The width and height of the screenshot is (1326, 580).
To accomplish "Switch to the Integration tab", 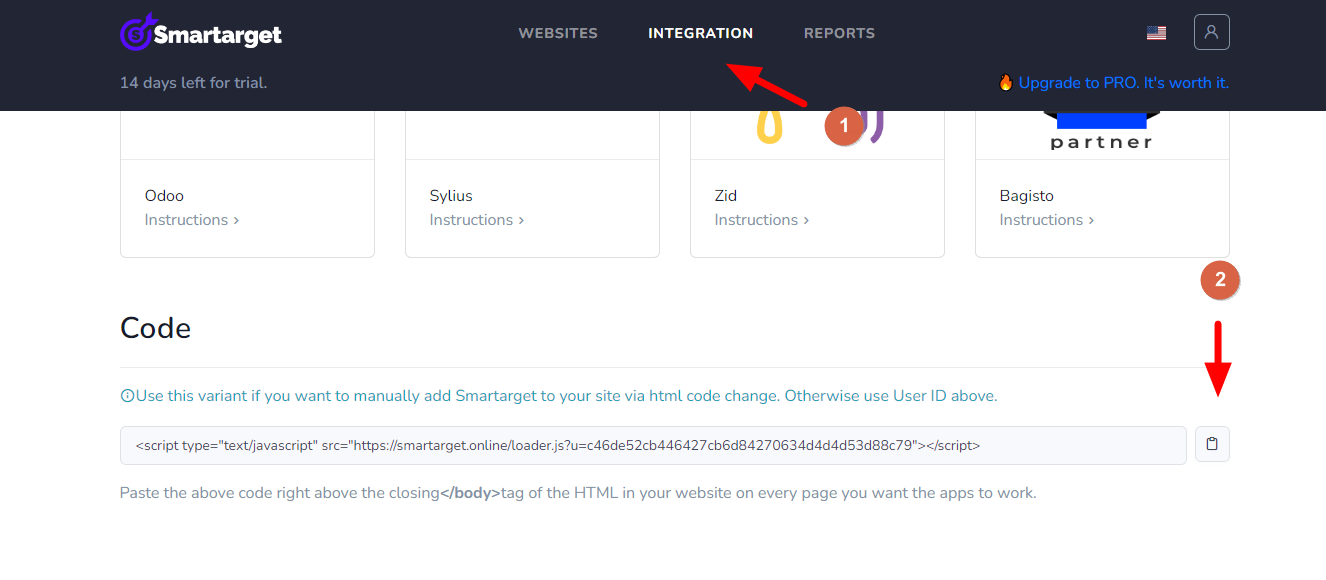I will pyautogui.click(x=700, y=33).
